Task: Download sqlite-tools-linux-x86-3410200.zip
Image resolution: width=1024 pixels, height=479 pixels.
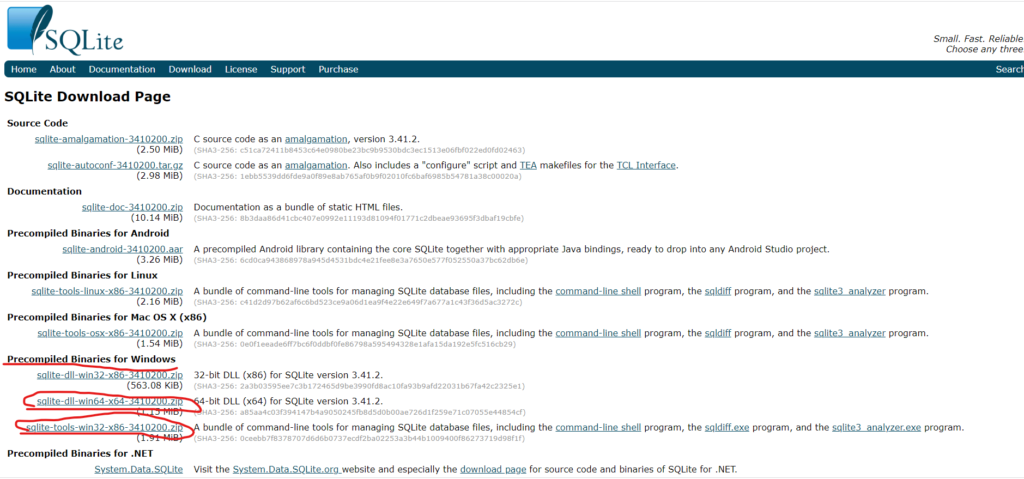Action: (x=107, y=291)
